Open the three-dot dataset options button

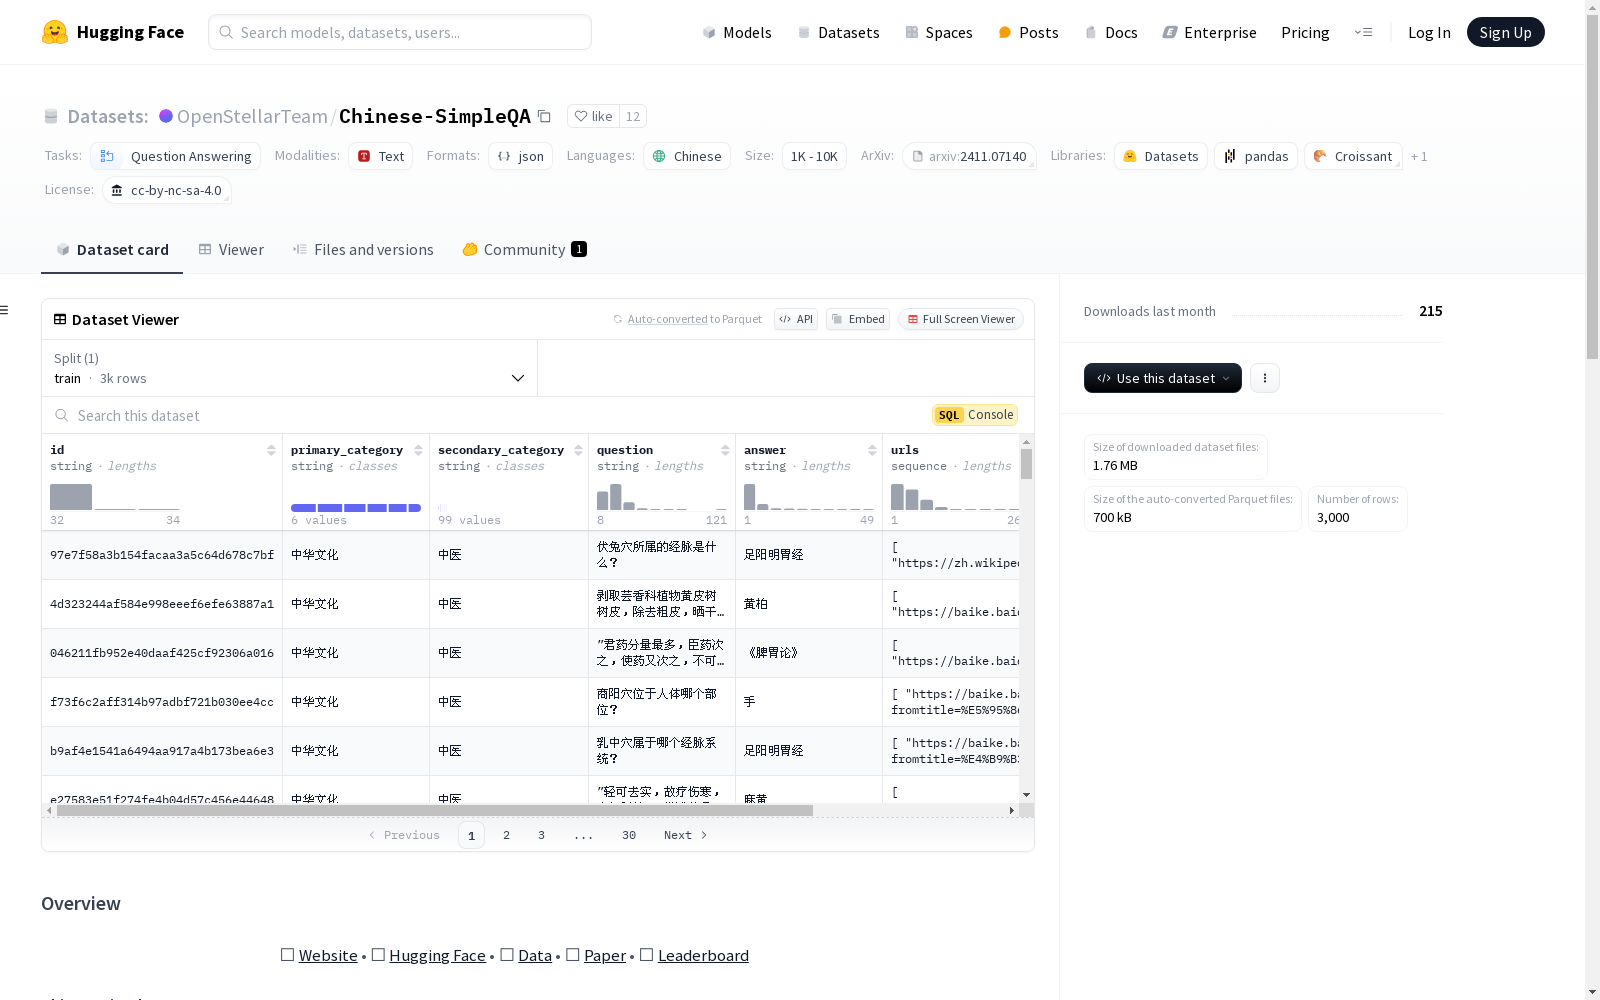pos(1265,378)
